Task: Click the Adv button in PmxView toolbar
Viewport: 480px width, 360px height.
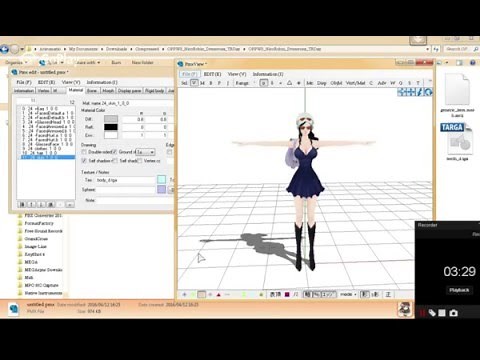Action: click(x=382, y=83)
